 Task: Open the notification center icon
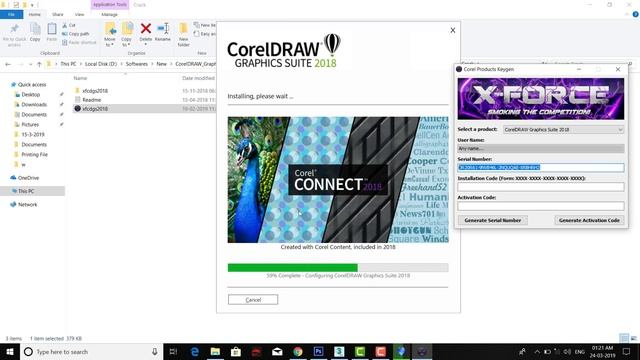coord(627,351)
